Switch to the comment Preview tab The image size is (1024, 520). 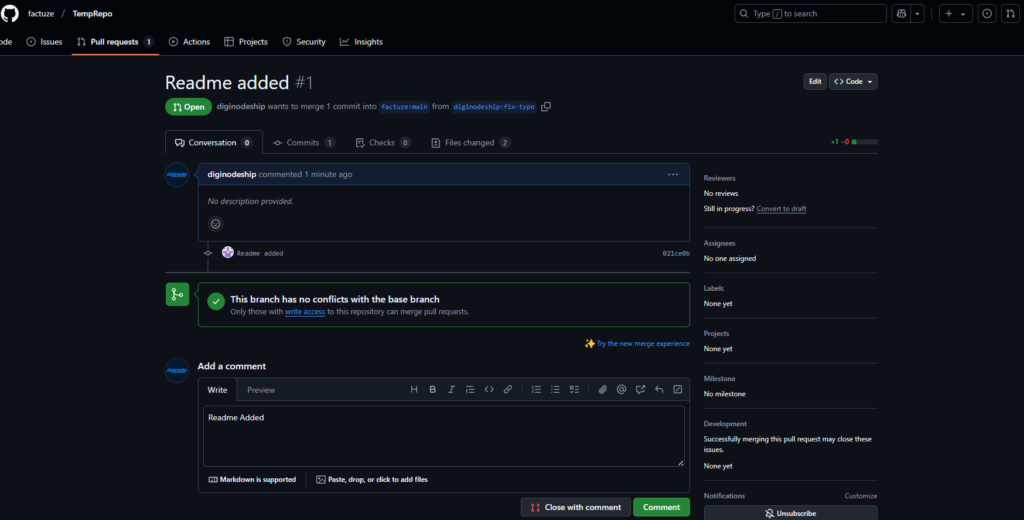(x=261, y=390)
